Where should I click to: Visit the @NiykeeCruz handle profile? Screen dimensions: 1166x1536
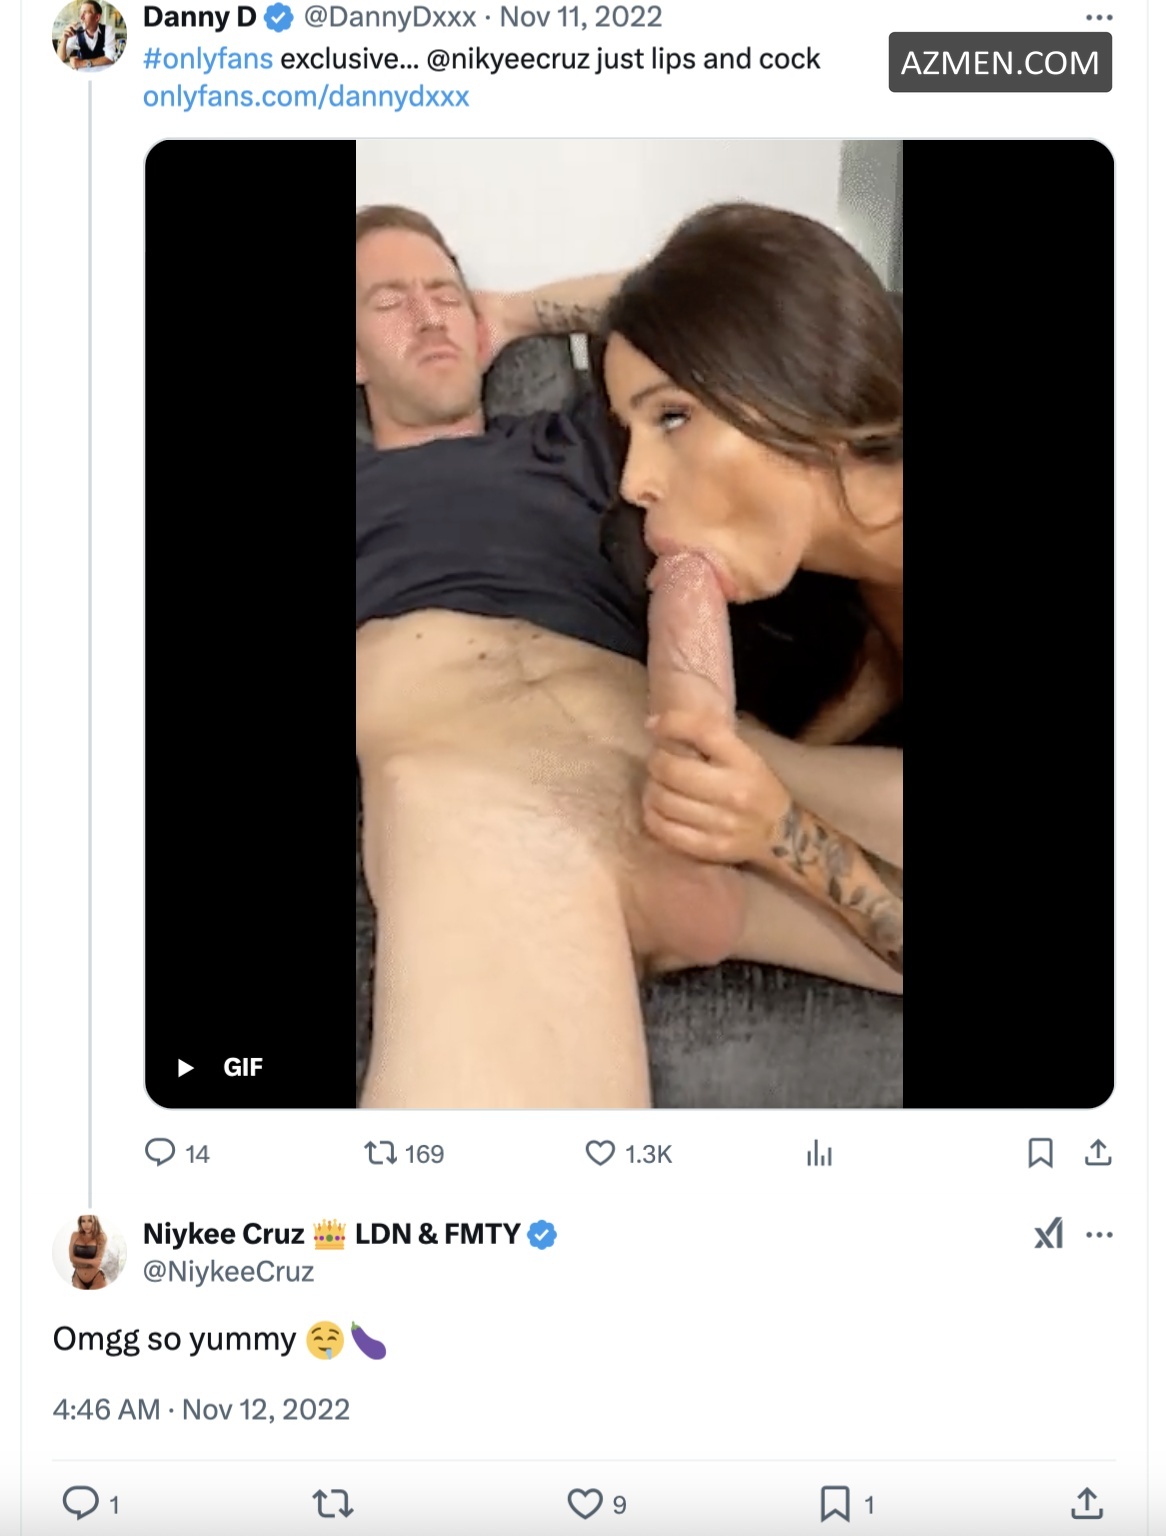point(229,1271)
